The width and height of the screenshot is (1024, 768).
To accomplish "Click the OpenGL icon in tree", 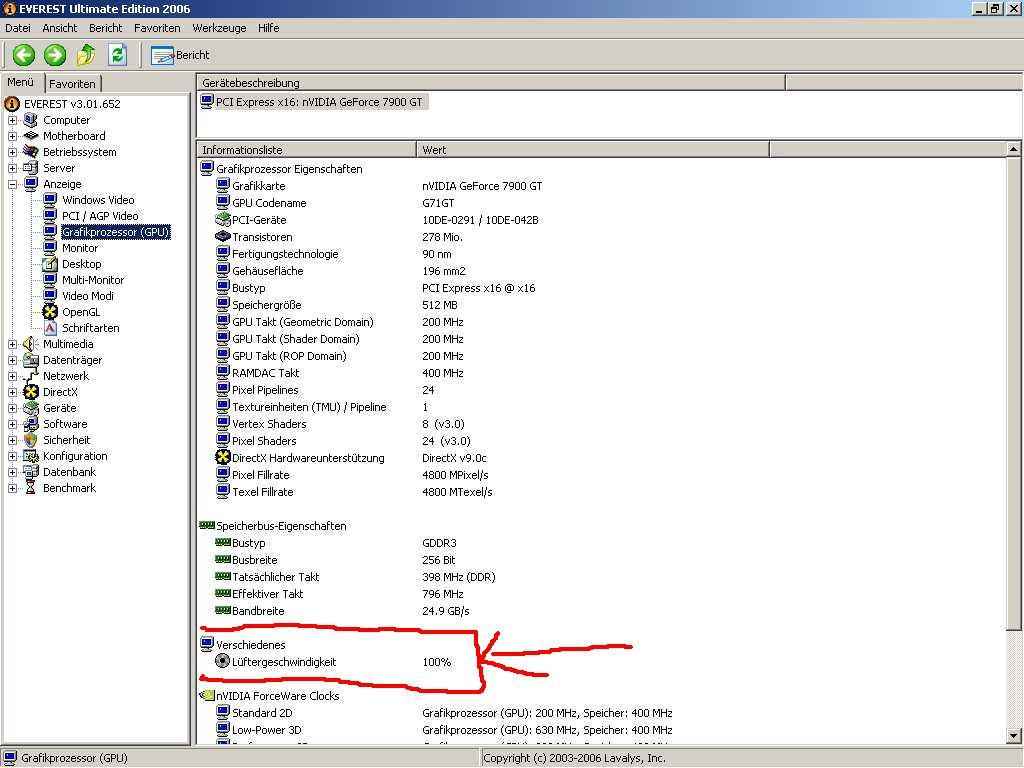I will point(50,312).
